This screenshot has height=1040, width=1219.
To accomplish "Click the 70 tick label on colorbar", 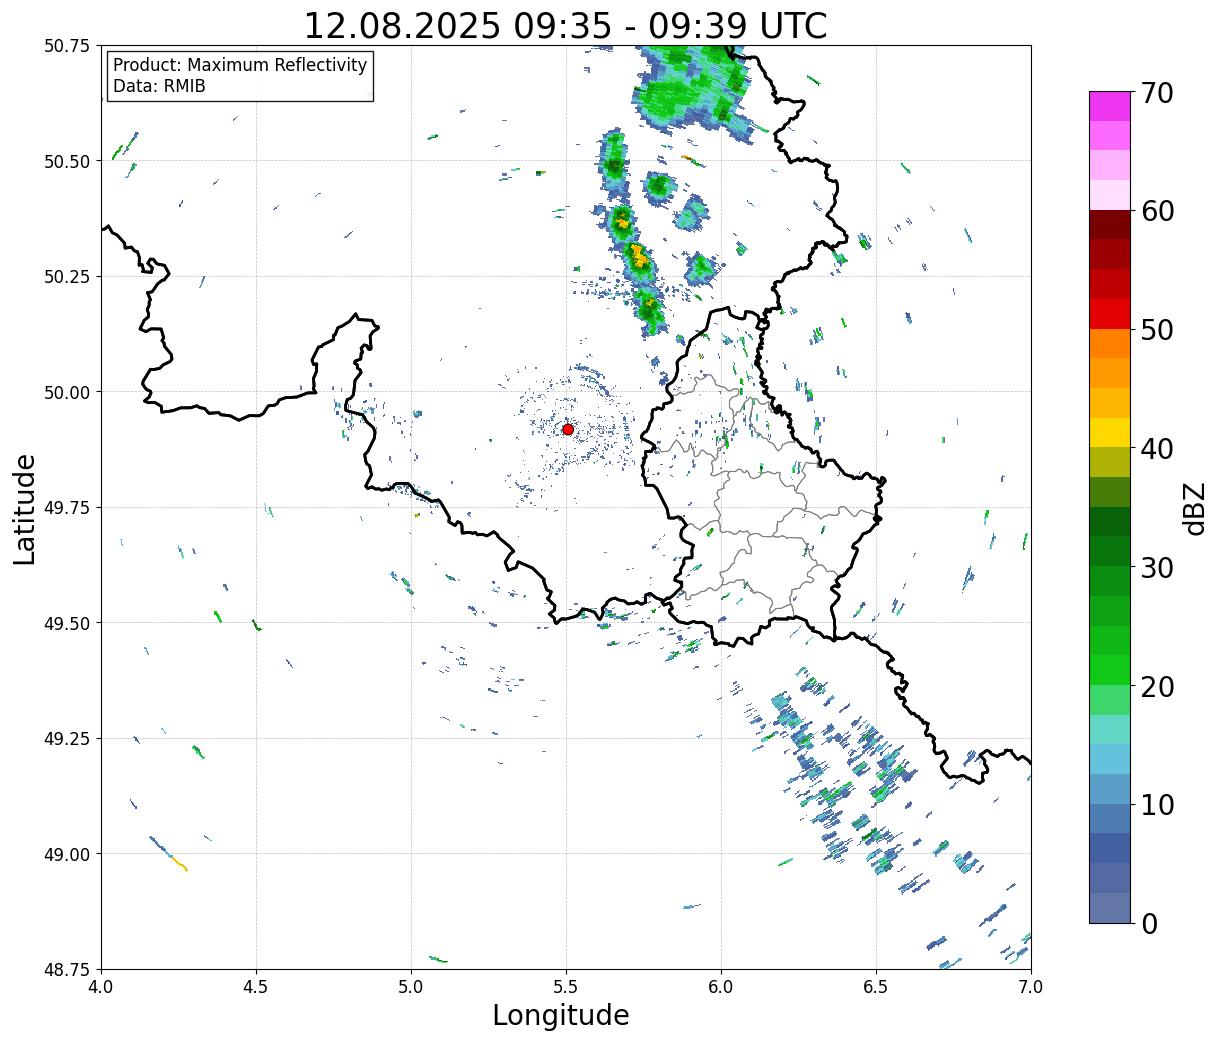I will (x=1157, y=93).
